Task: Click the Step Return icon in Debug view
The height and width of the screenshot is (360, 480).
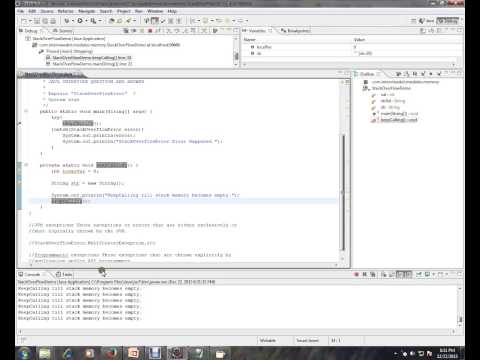Action: click(x=185, y=31)
